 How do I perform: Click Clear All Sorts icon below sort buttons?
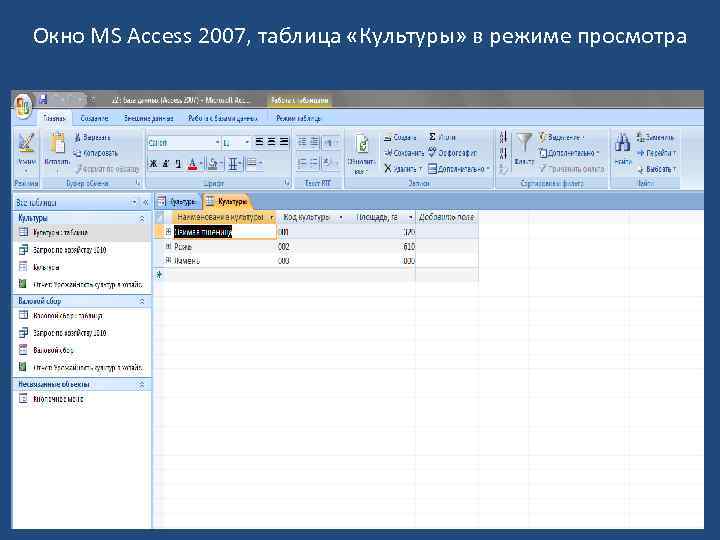[503, 169]
